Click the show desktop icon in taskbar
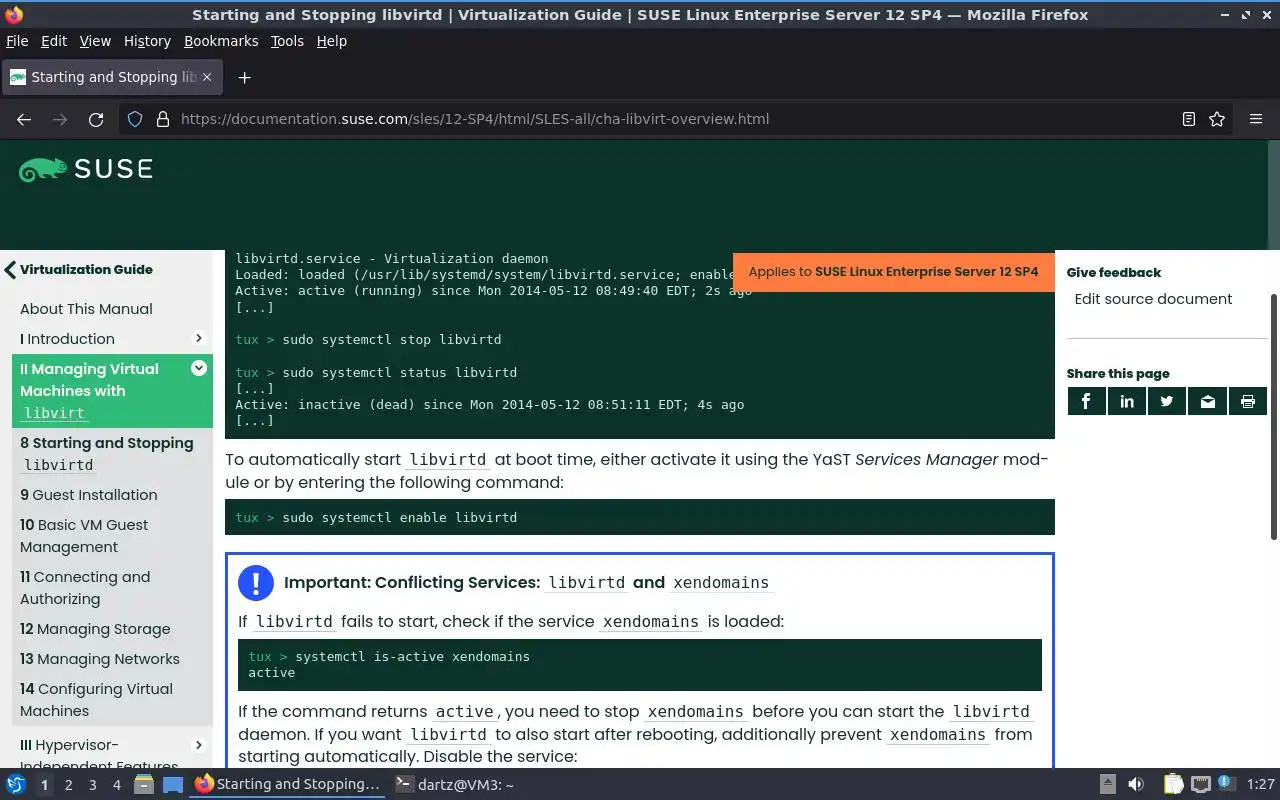This screenshot has width=1280, height=800. click(x=172, y=784)
